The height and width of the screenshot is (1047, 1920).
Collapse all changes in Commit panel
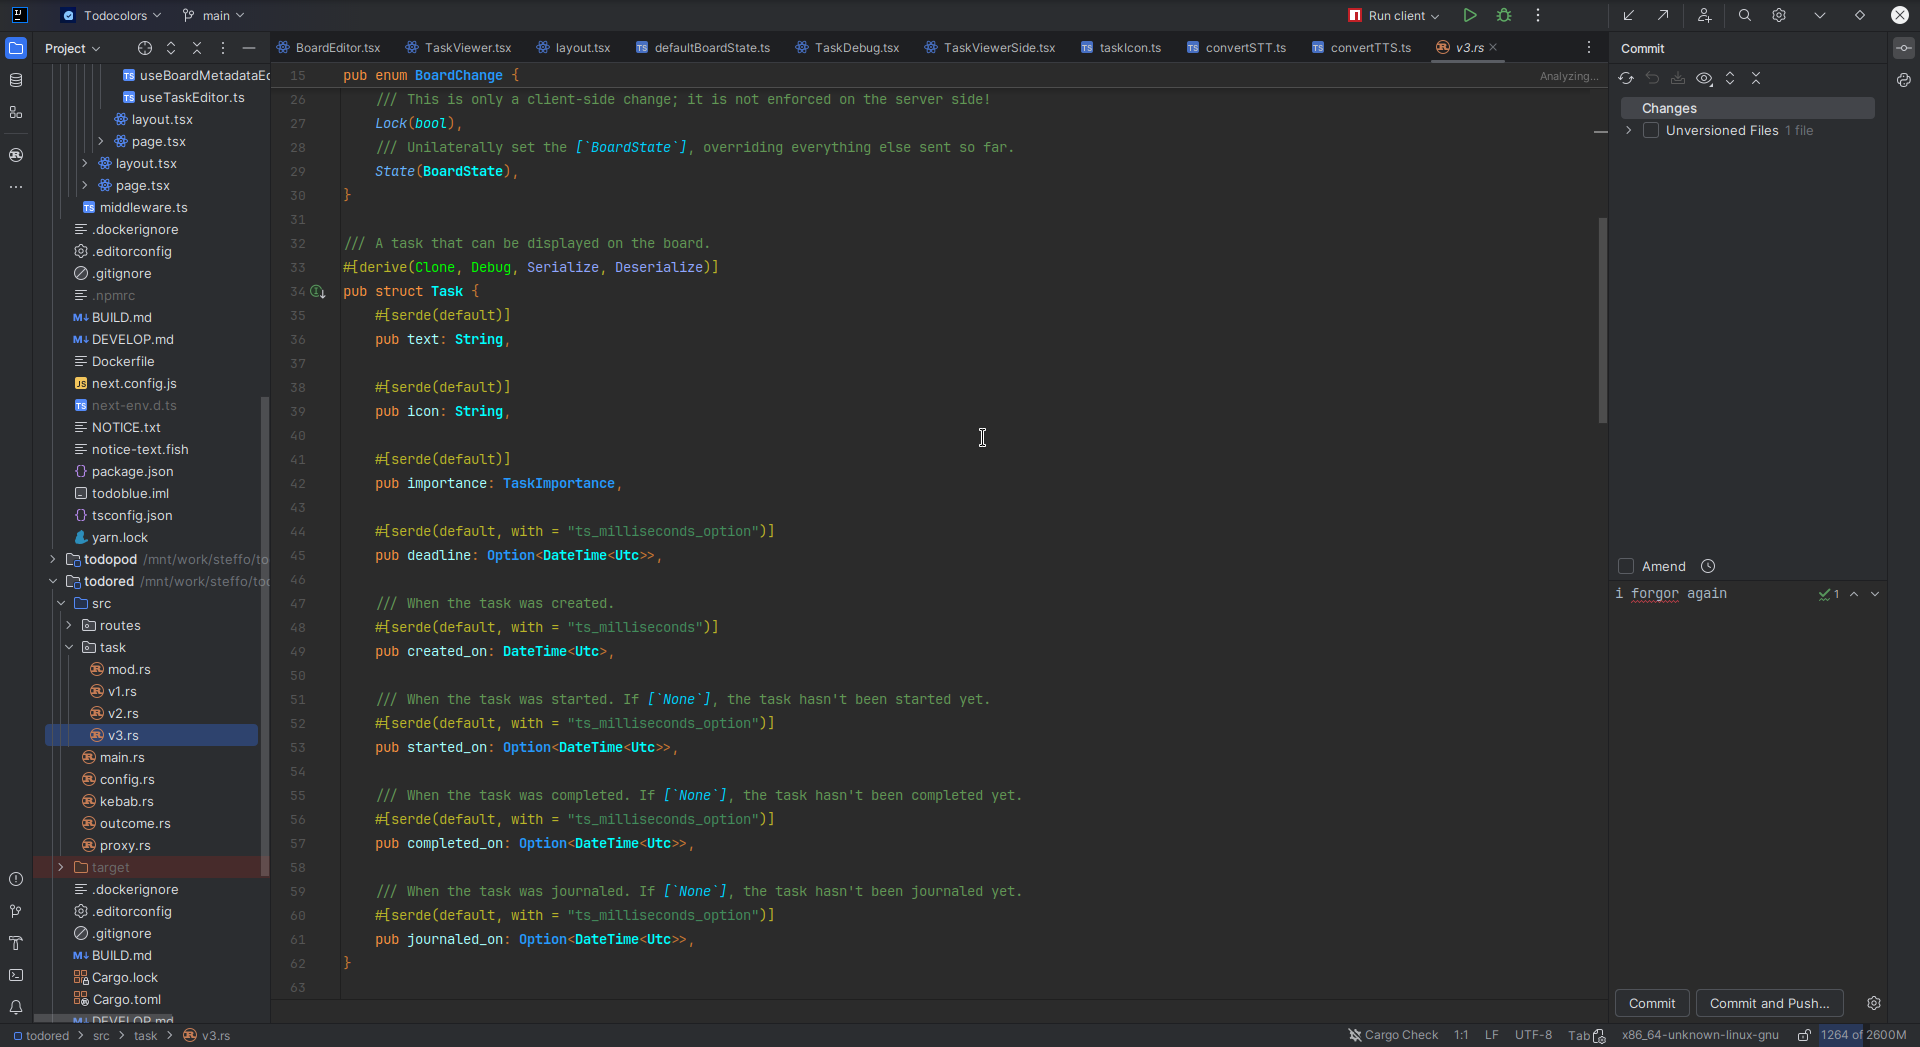point(1756,78)
